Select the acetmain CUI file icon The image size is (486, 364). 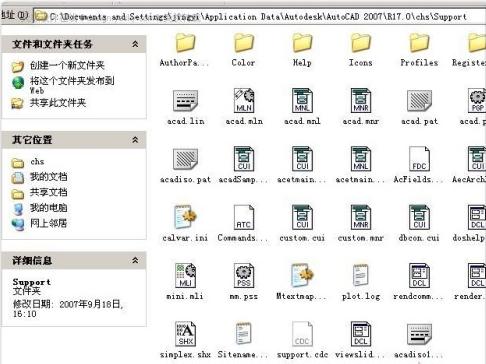pyautogui.click(x=302, y=159)
